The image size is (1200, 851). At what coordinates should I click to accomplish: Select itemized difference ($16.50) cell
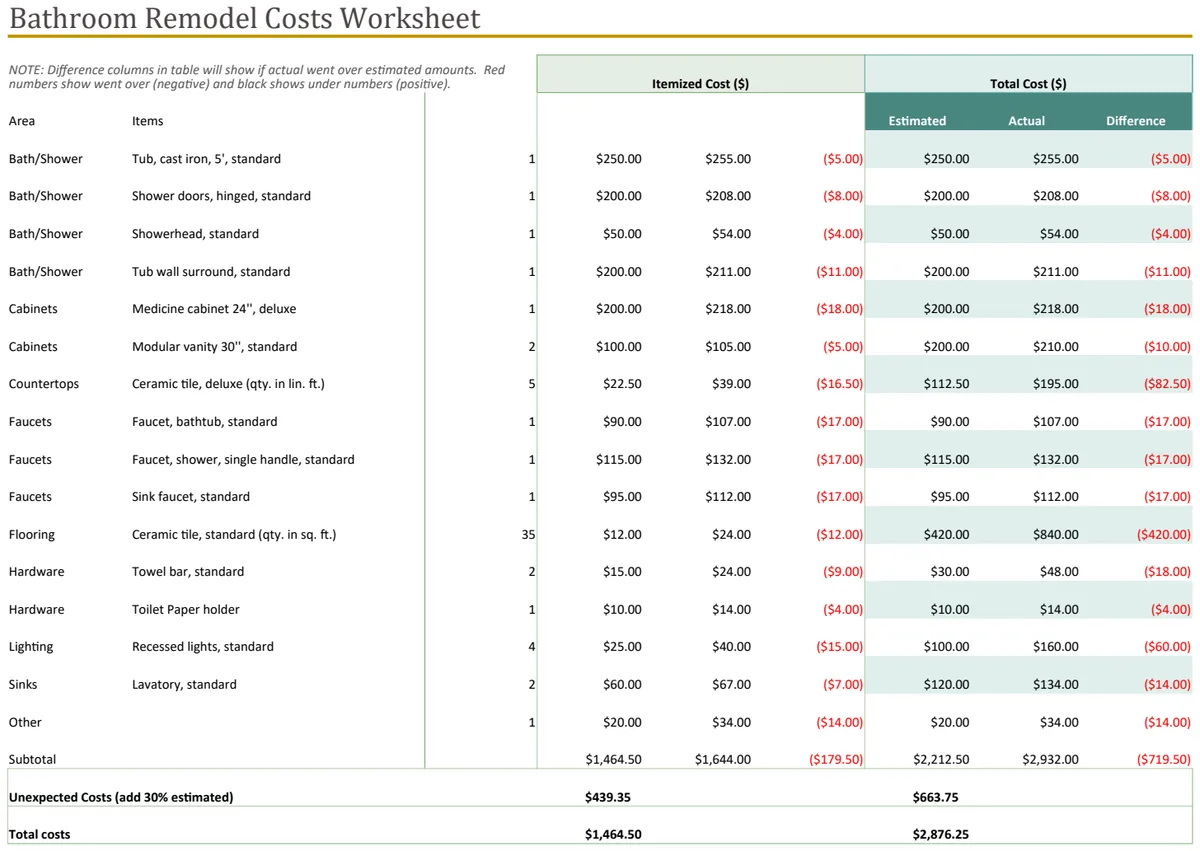tap(839, 384)
